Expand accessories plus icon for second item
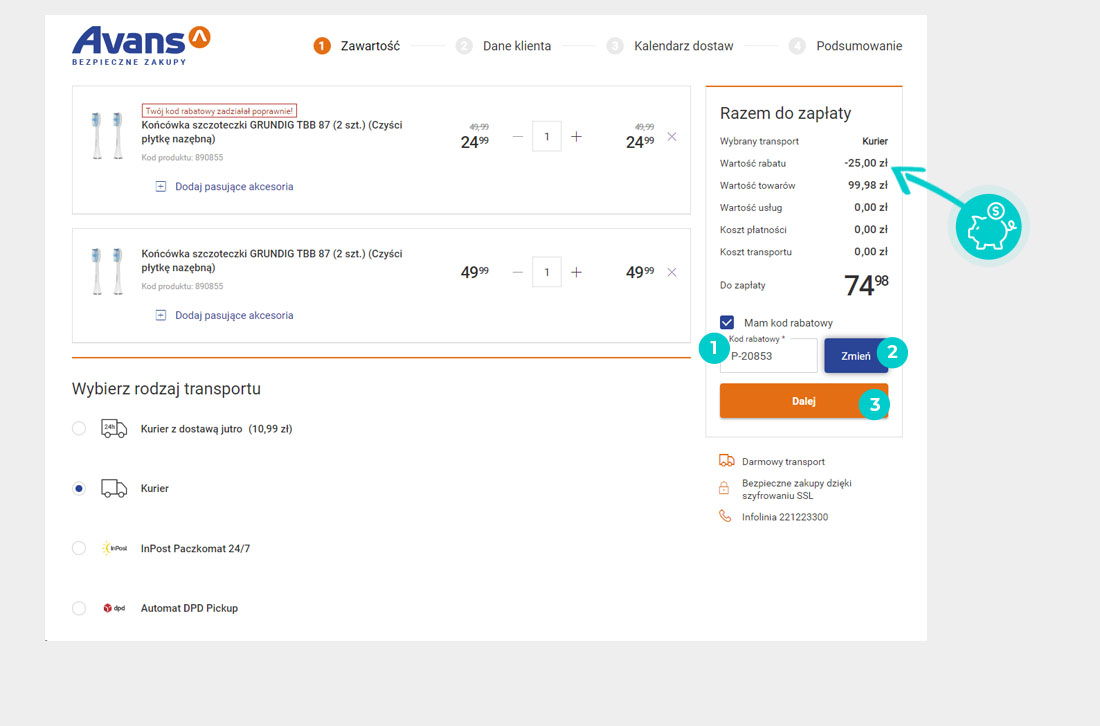 (x=161, y=316)
